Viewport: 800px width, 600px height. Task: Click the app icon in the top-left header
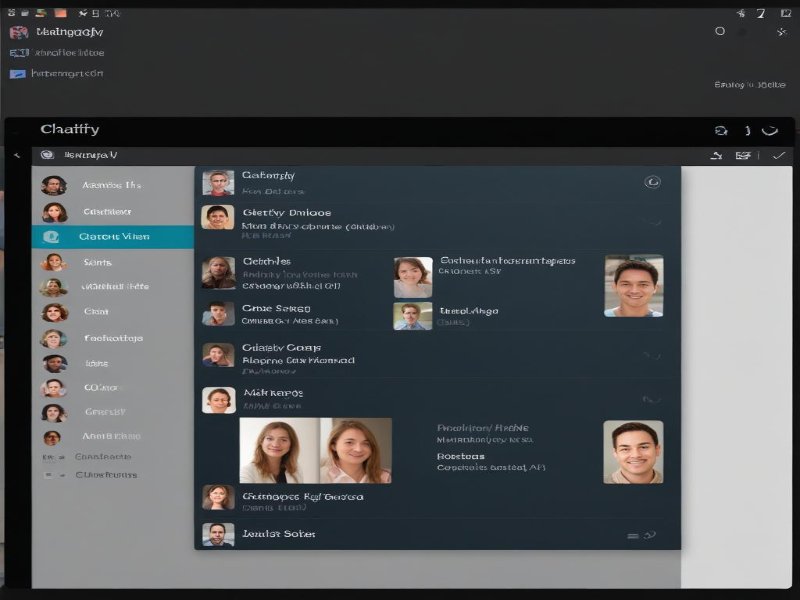click(x=18, y=32)
